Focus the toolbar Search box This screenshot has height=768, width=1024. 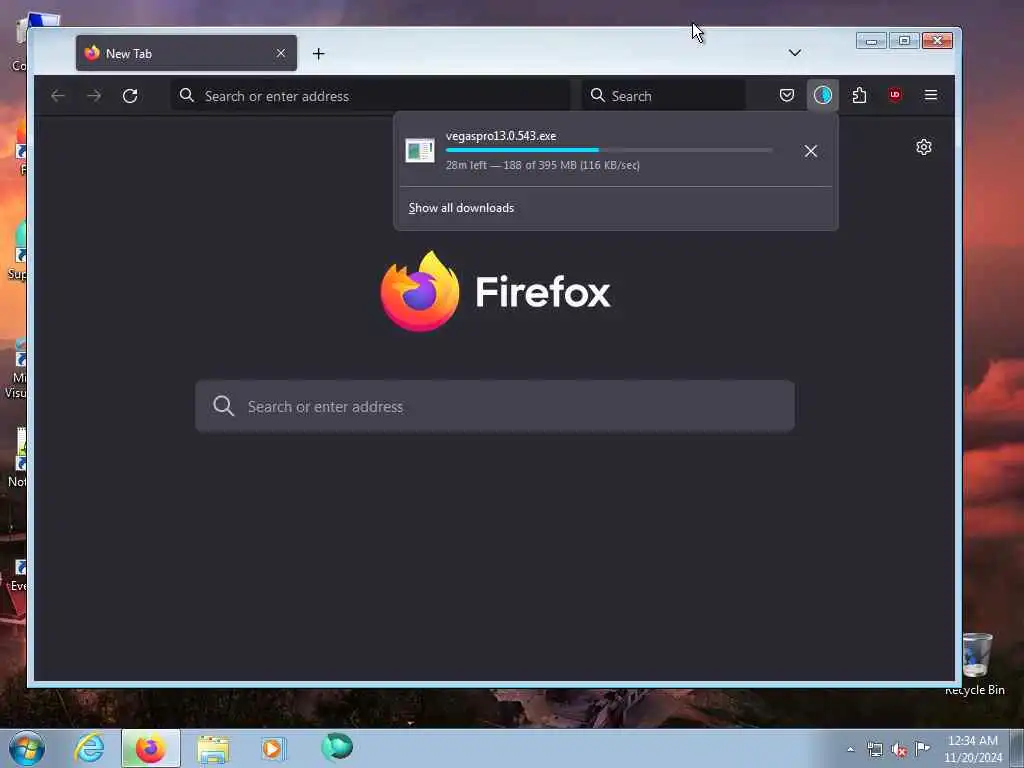click(x=664, y=96)
